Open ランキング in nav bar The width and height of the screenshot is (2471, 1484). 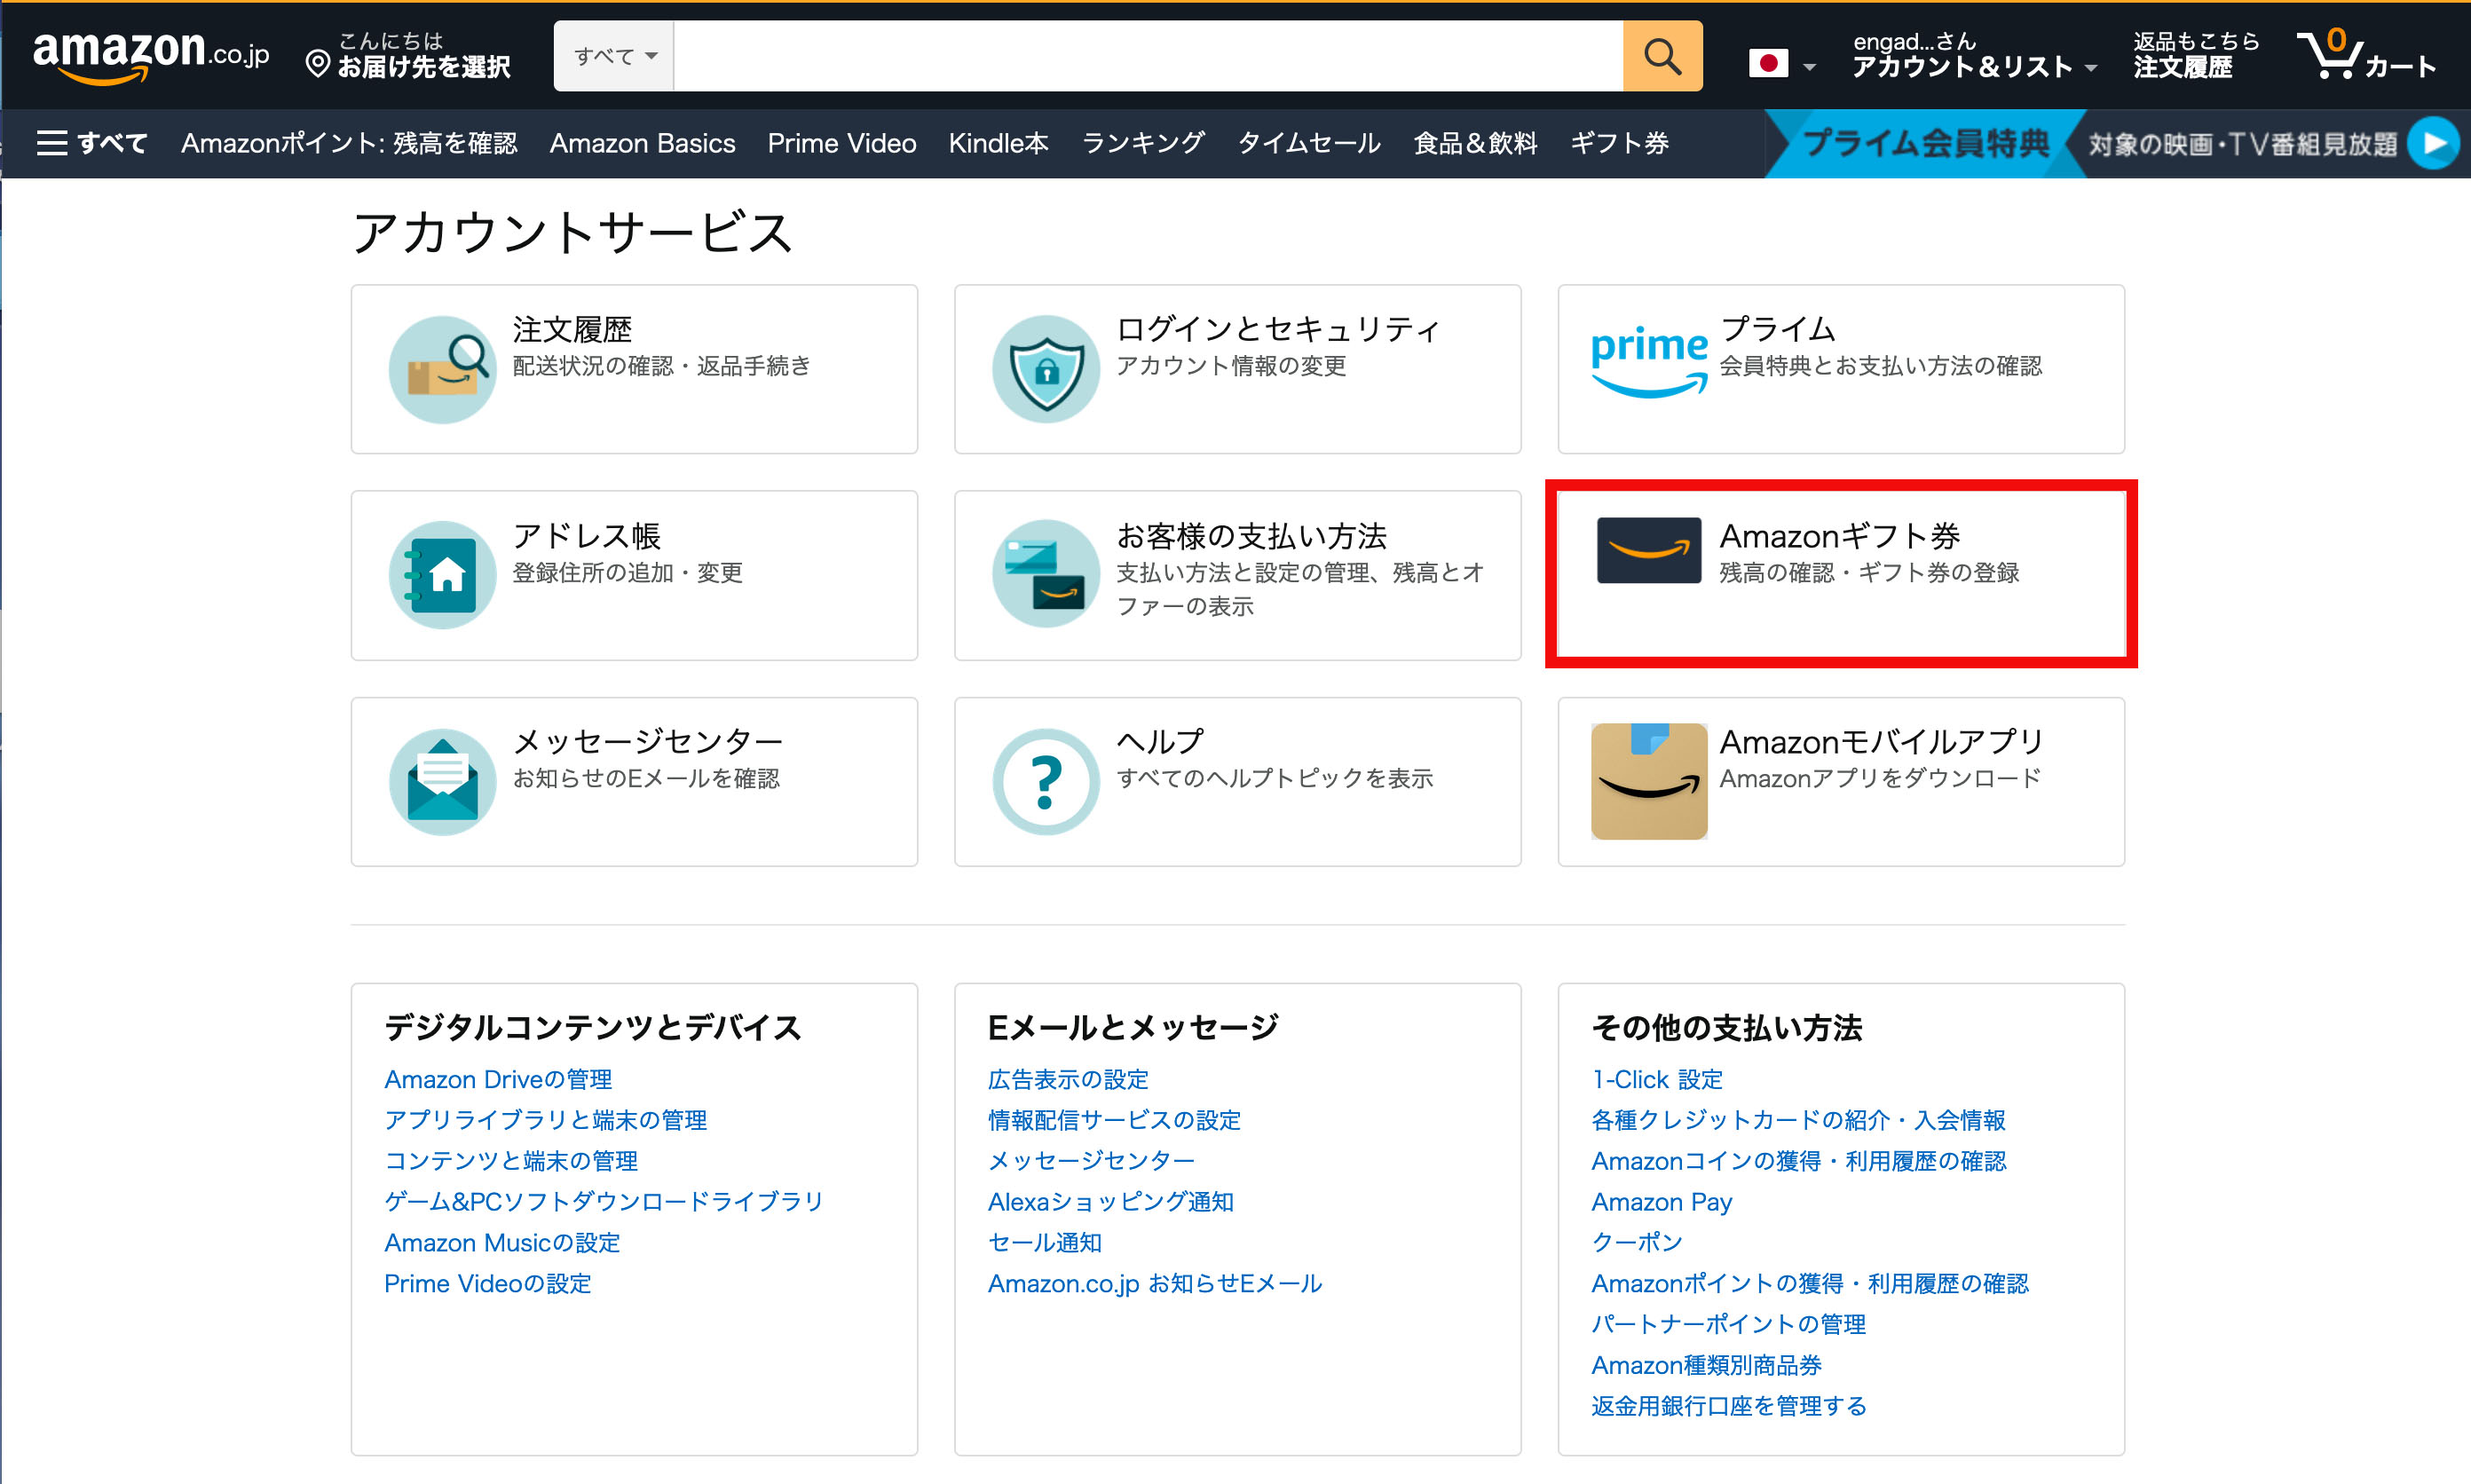pos(1143,144)
